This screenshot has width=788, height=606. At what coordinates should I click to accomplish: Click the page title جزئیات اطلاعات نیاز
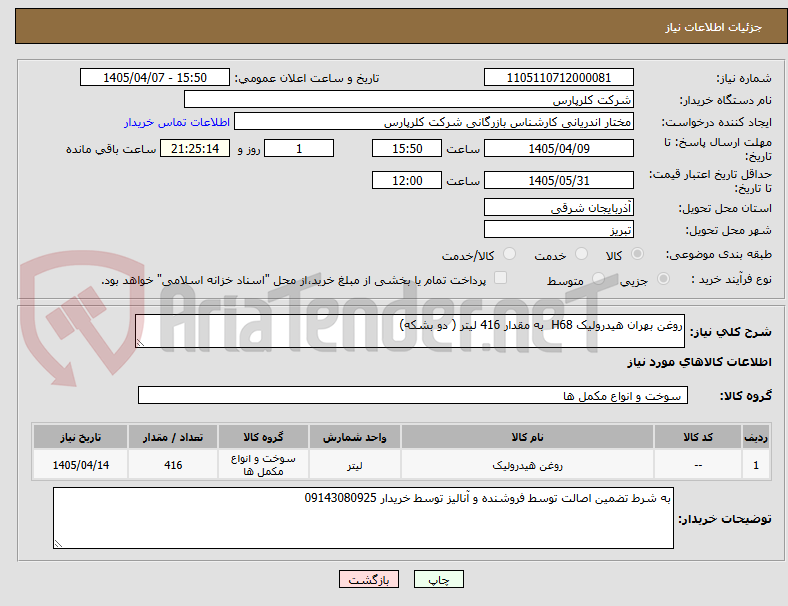pyautogui.click(x=714, y=27)
